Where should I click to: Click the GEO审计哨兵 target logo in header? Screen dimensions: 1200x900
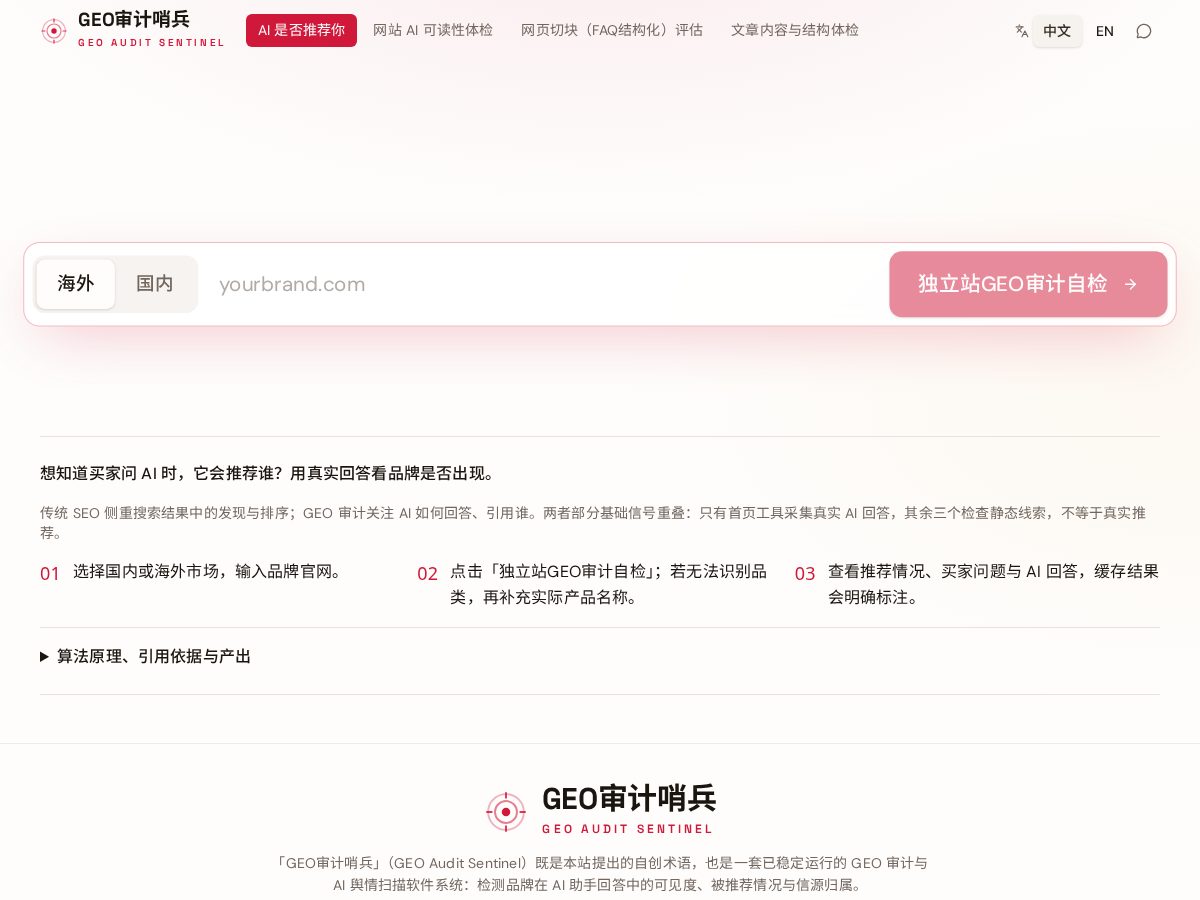[x=54, y=31]
